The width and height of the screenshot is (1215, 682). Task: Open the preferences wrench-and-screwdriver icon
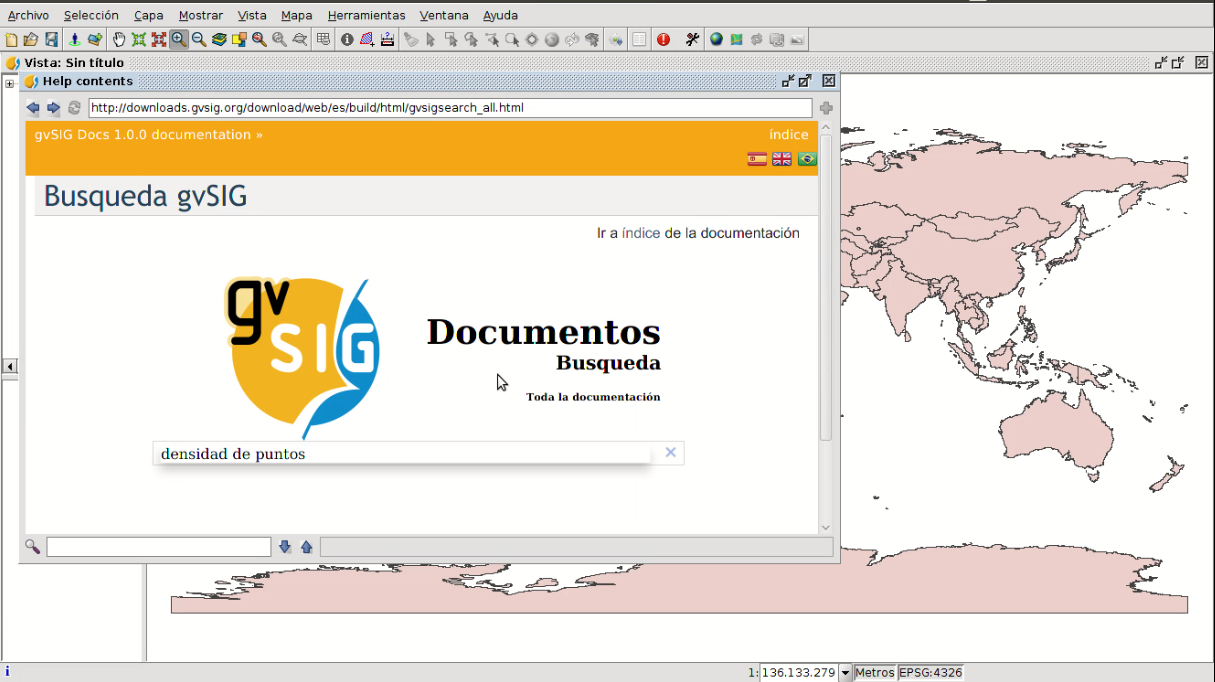692,40
